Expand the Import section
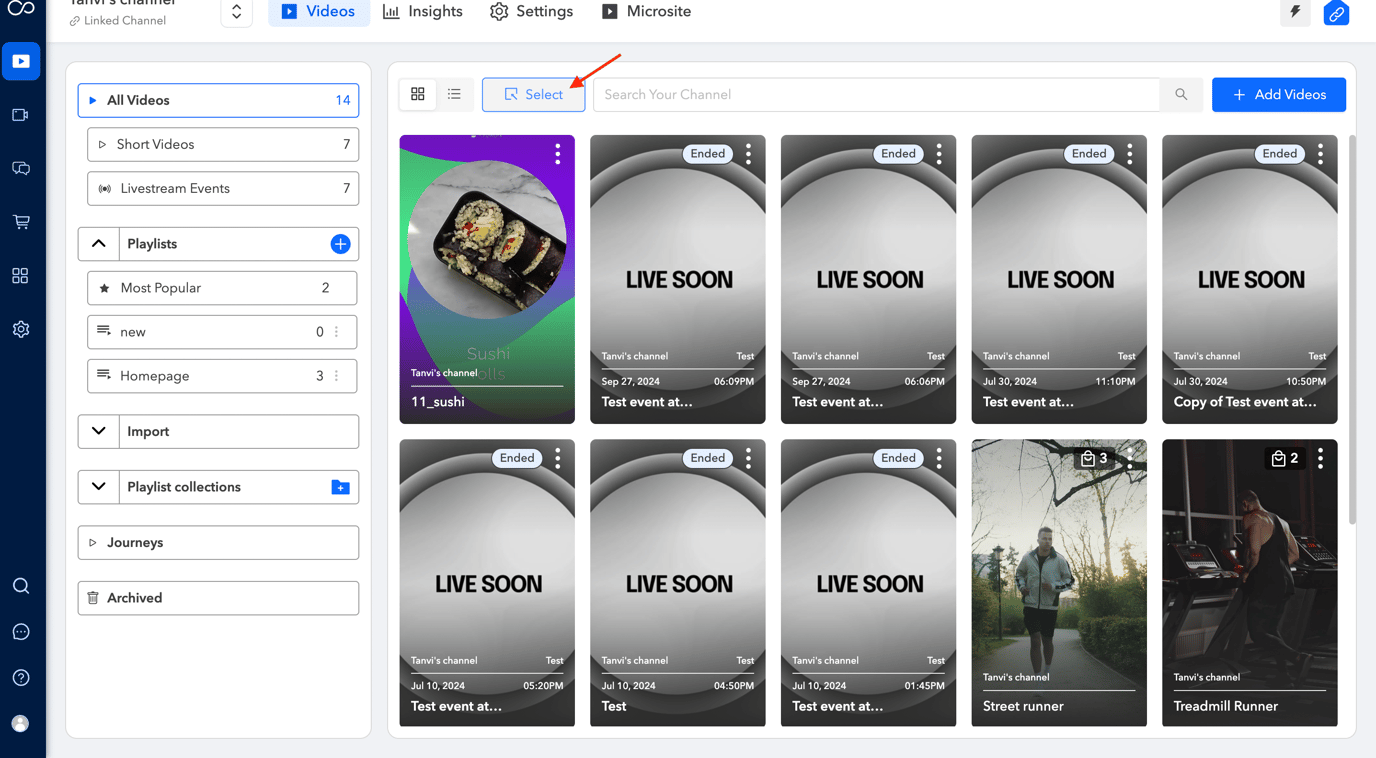This screenshot has height=758, width=1376. [99, 431]
